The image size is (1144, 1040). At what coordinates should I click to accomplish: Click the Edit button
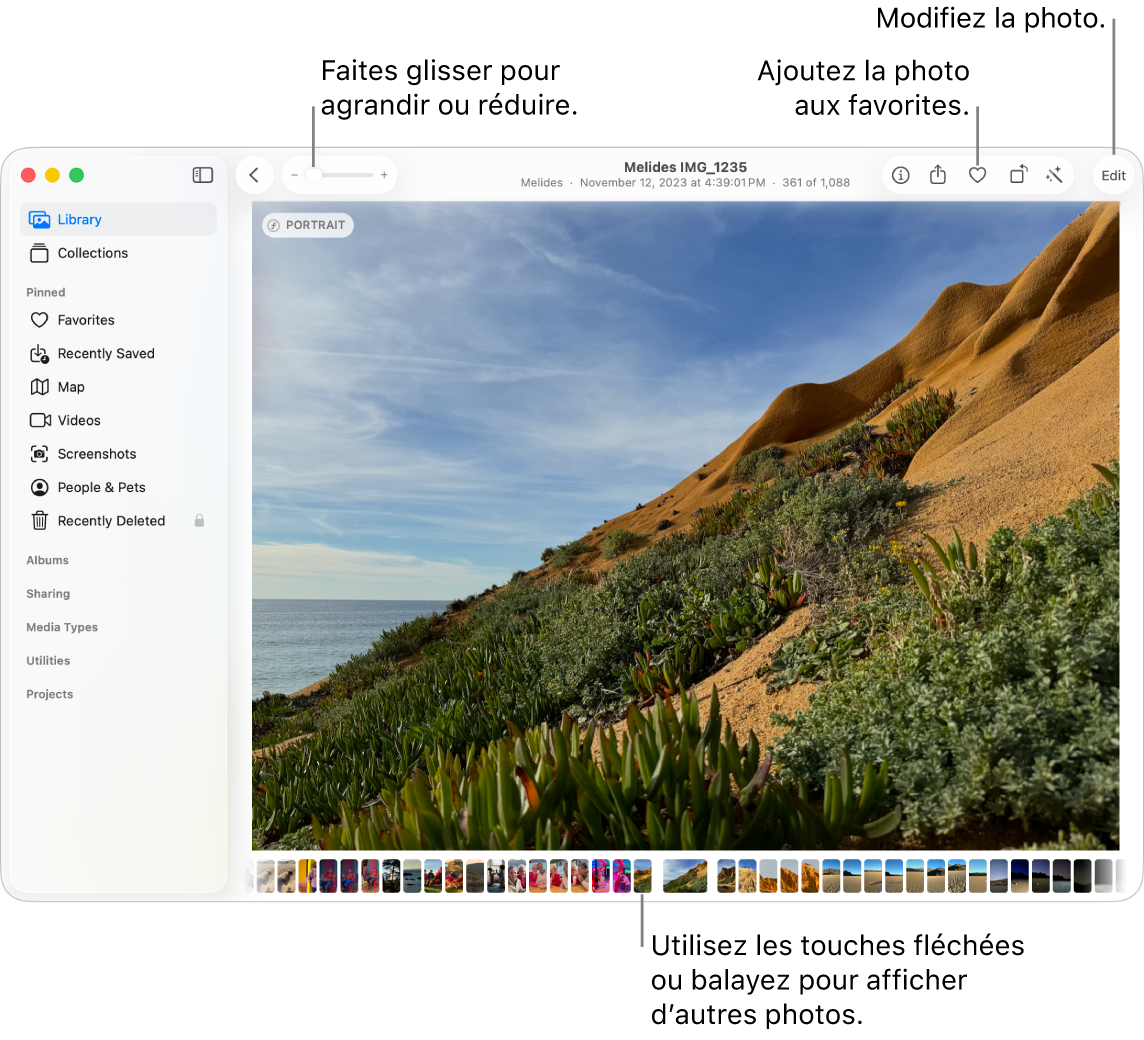tap(1113, 175)
